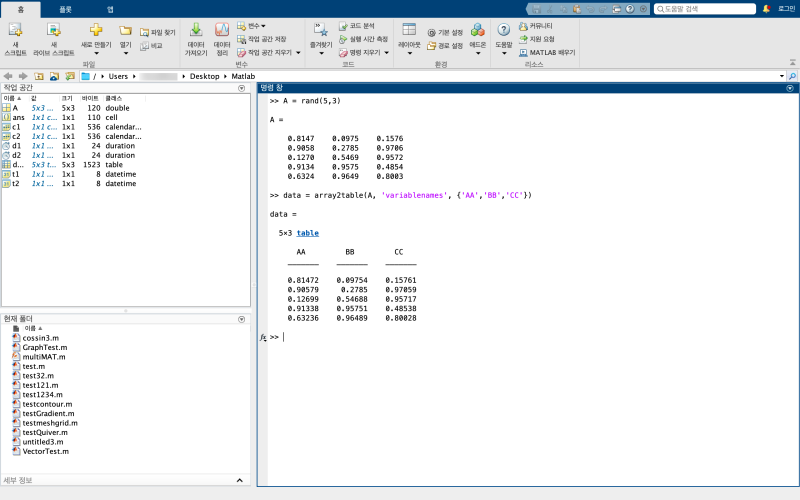800x500 pixels.
Task: Switch to the 앱 tab
Action: coord(110,10)
